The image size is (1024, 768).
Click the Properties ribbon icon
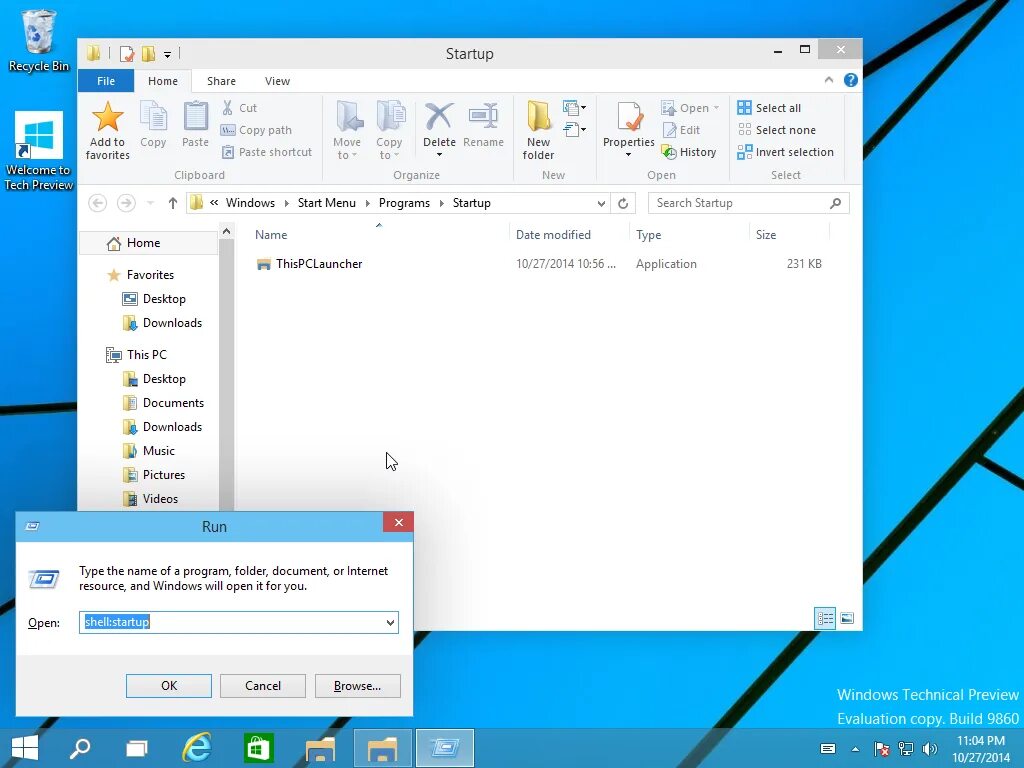coord(629,116)
